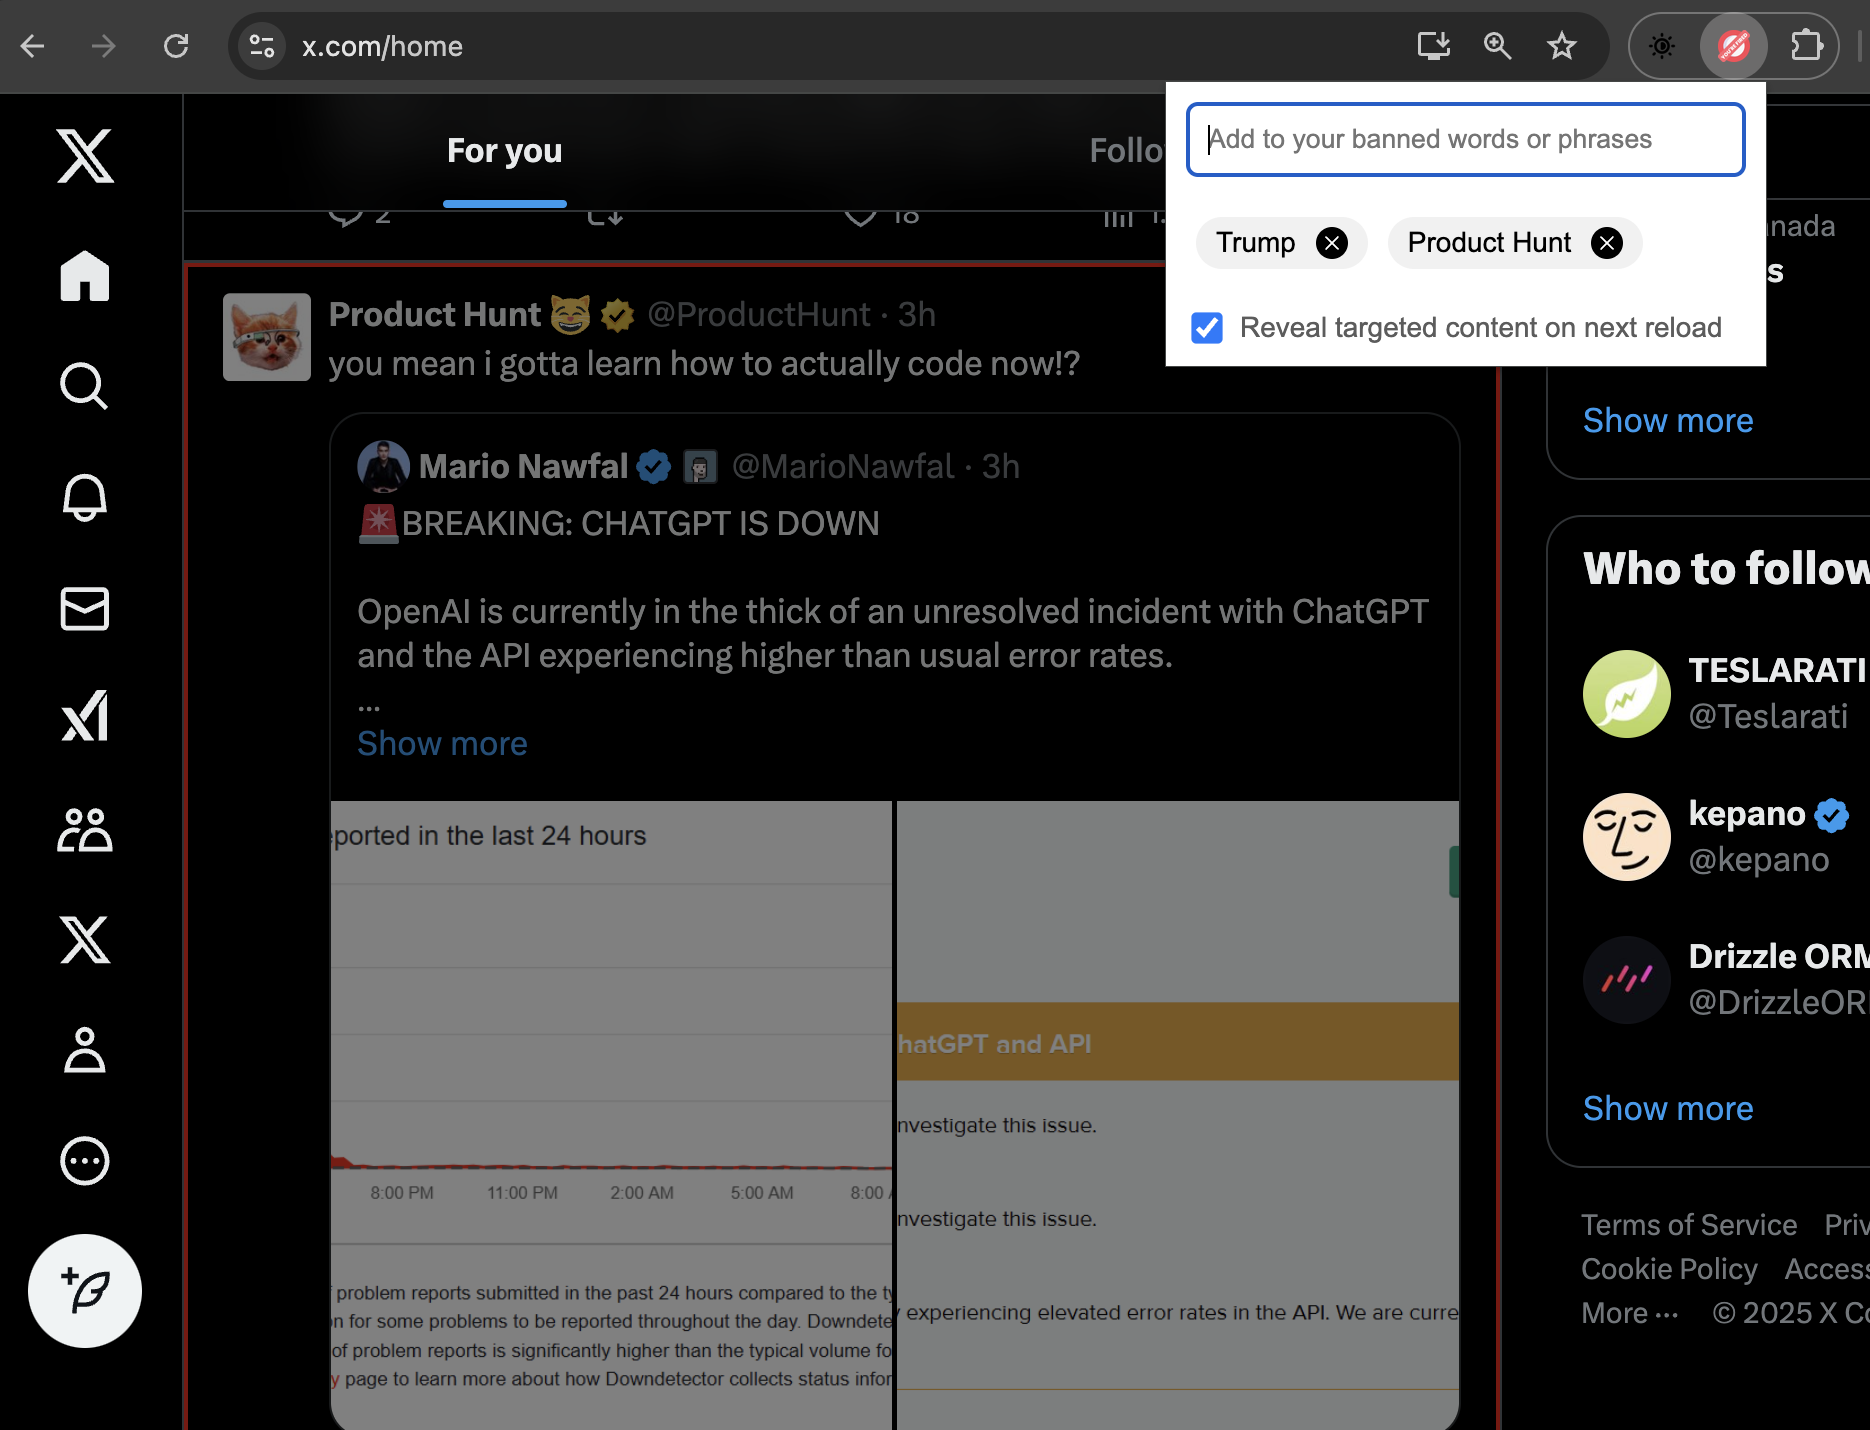Open the Terms of Service footer link
Image resolution: width=1870 pixels, height=1430 pixels.
pos(1689,1225)
